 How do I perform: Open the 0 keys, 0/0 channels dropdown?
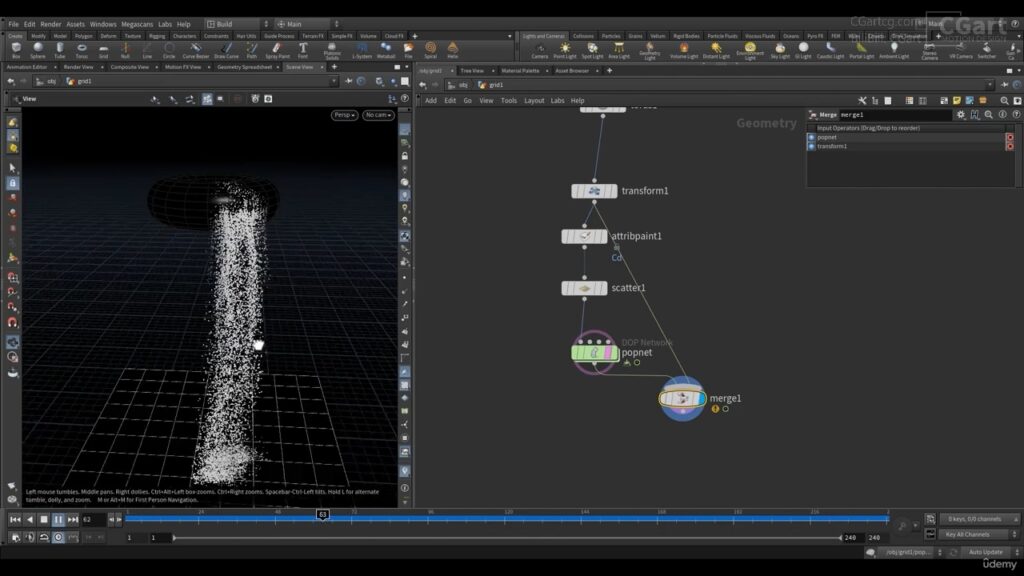(x=979, y=519)
